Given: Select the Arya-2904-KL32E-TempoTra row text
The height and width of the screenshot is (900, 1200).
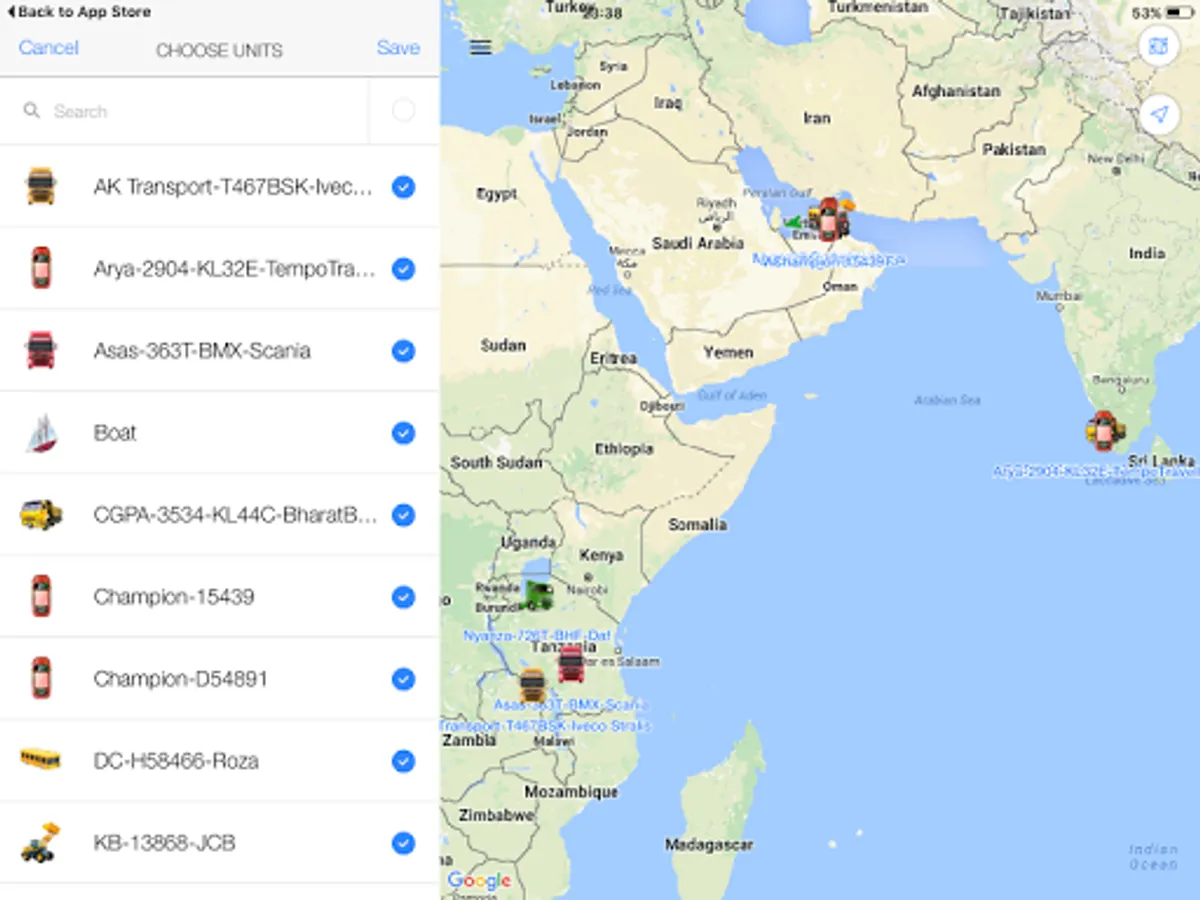Looking at the screenshot, I should pos(235,269).
